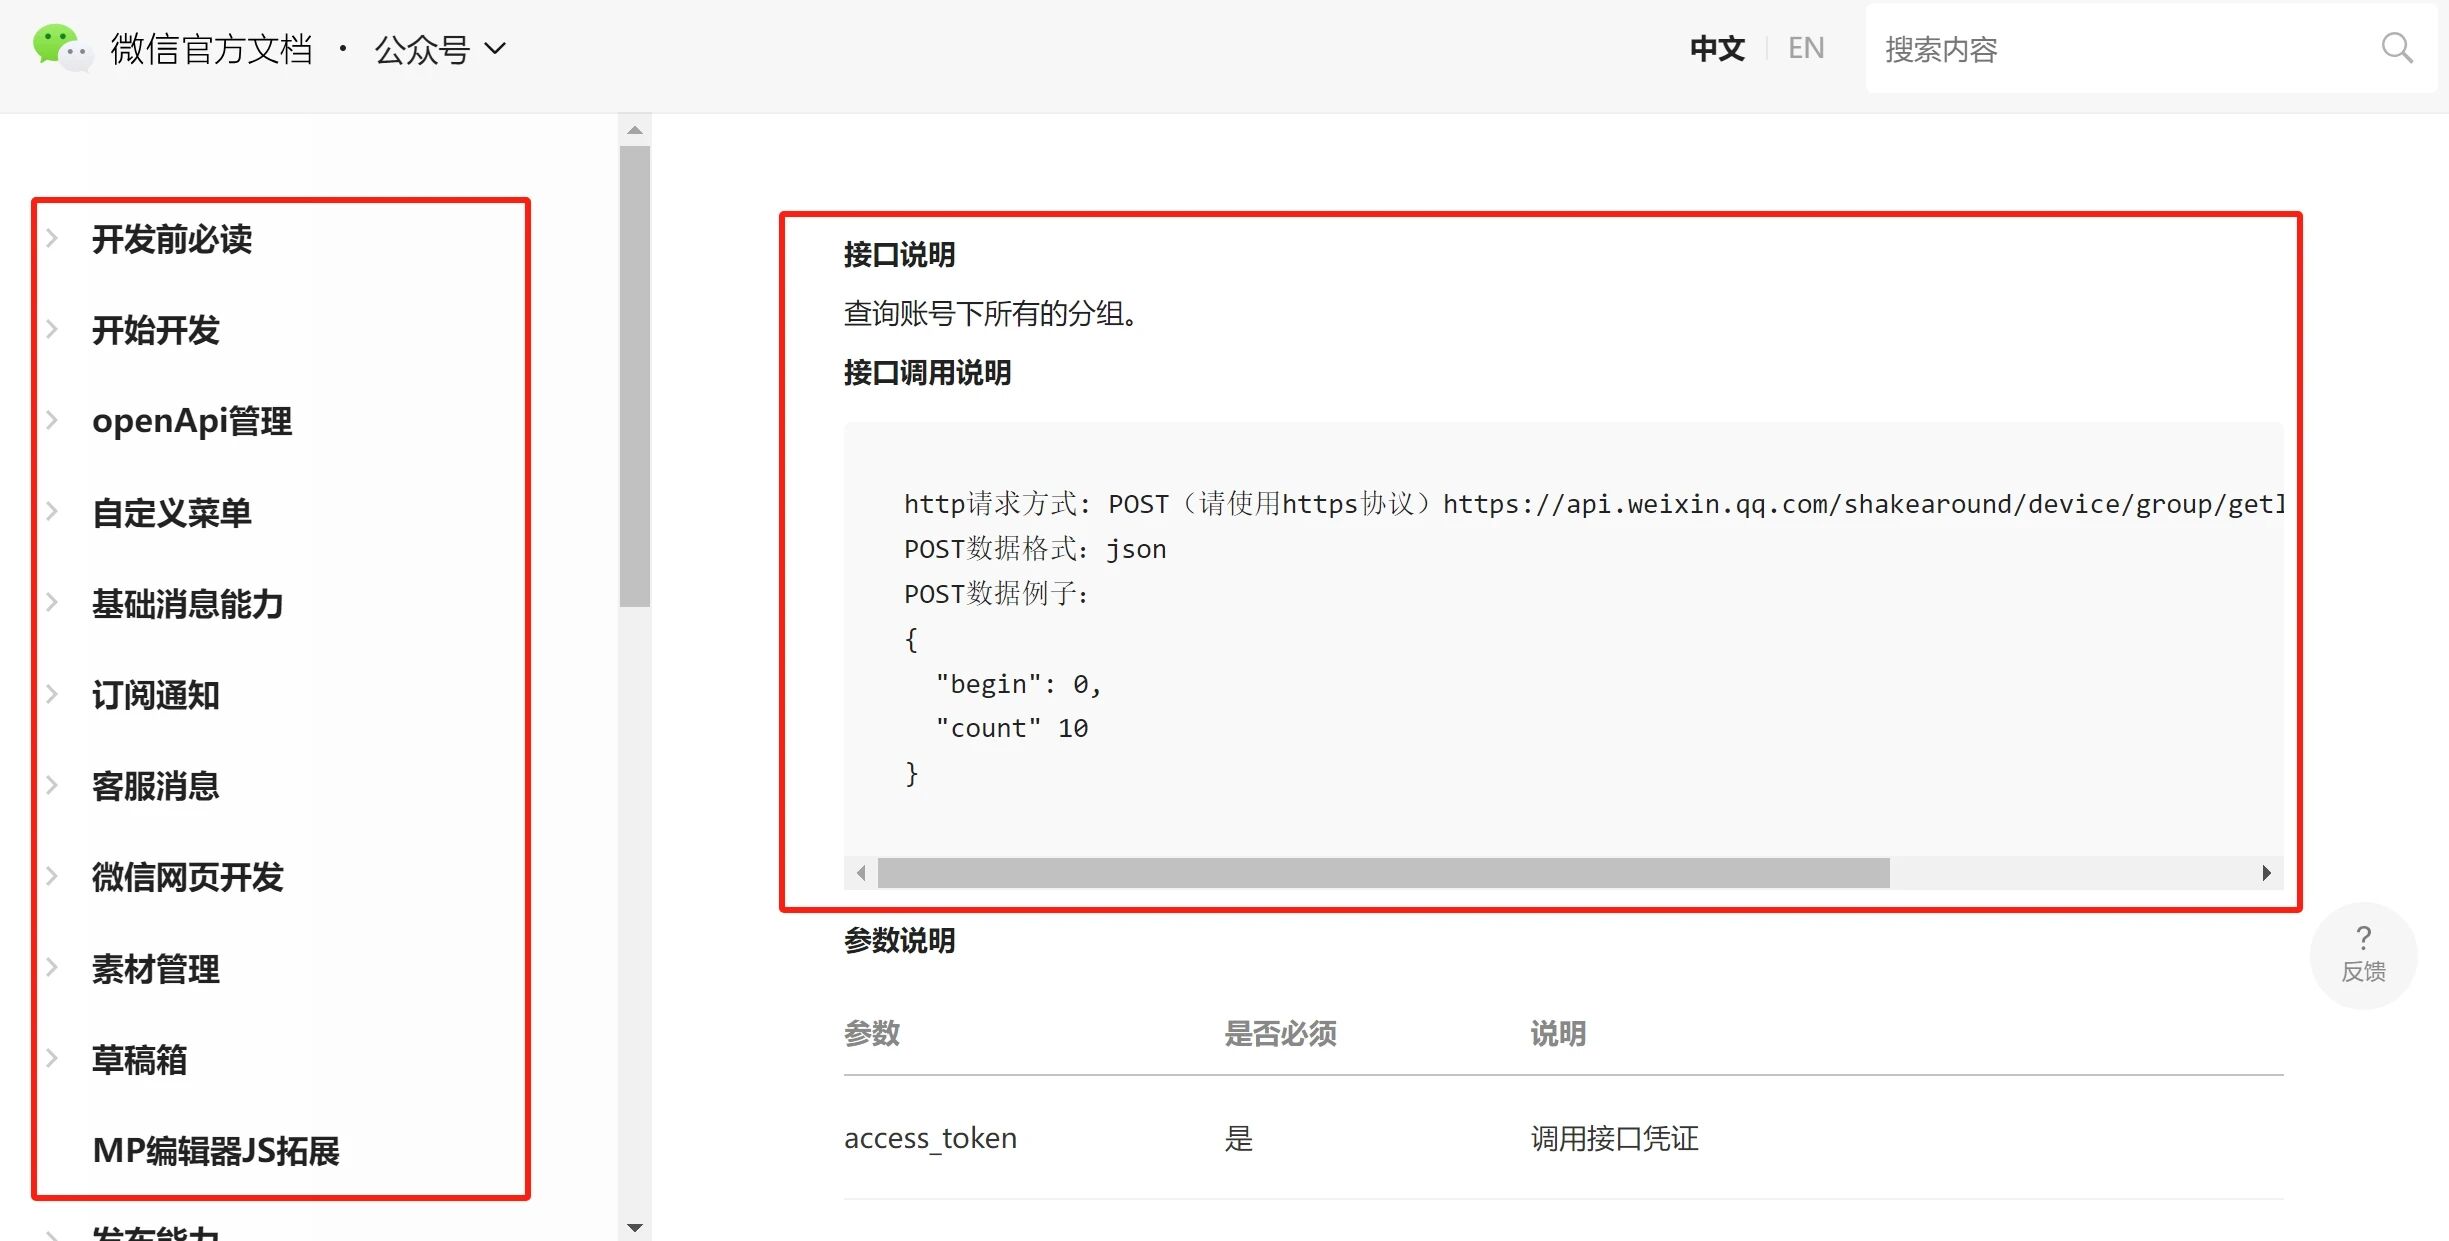
Task: Expand the 素材管理 chevron
Action: 52,968
